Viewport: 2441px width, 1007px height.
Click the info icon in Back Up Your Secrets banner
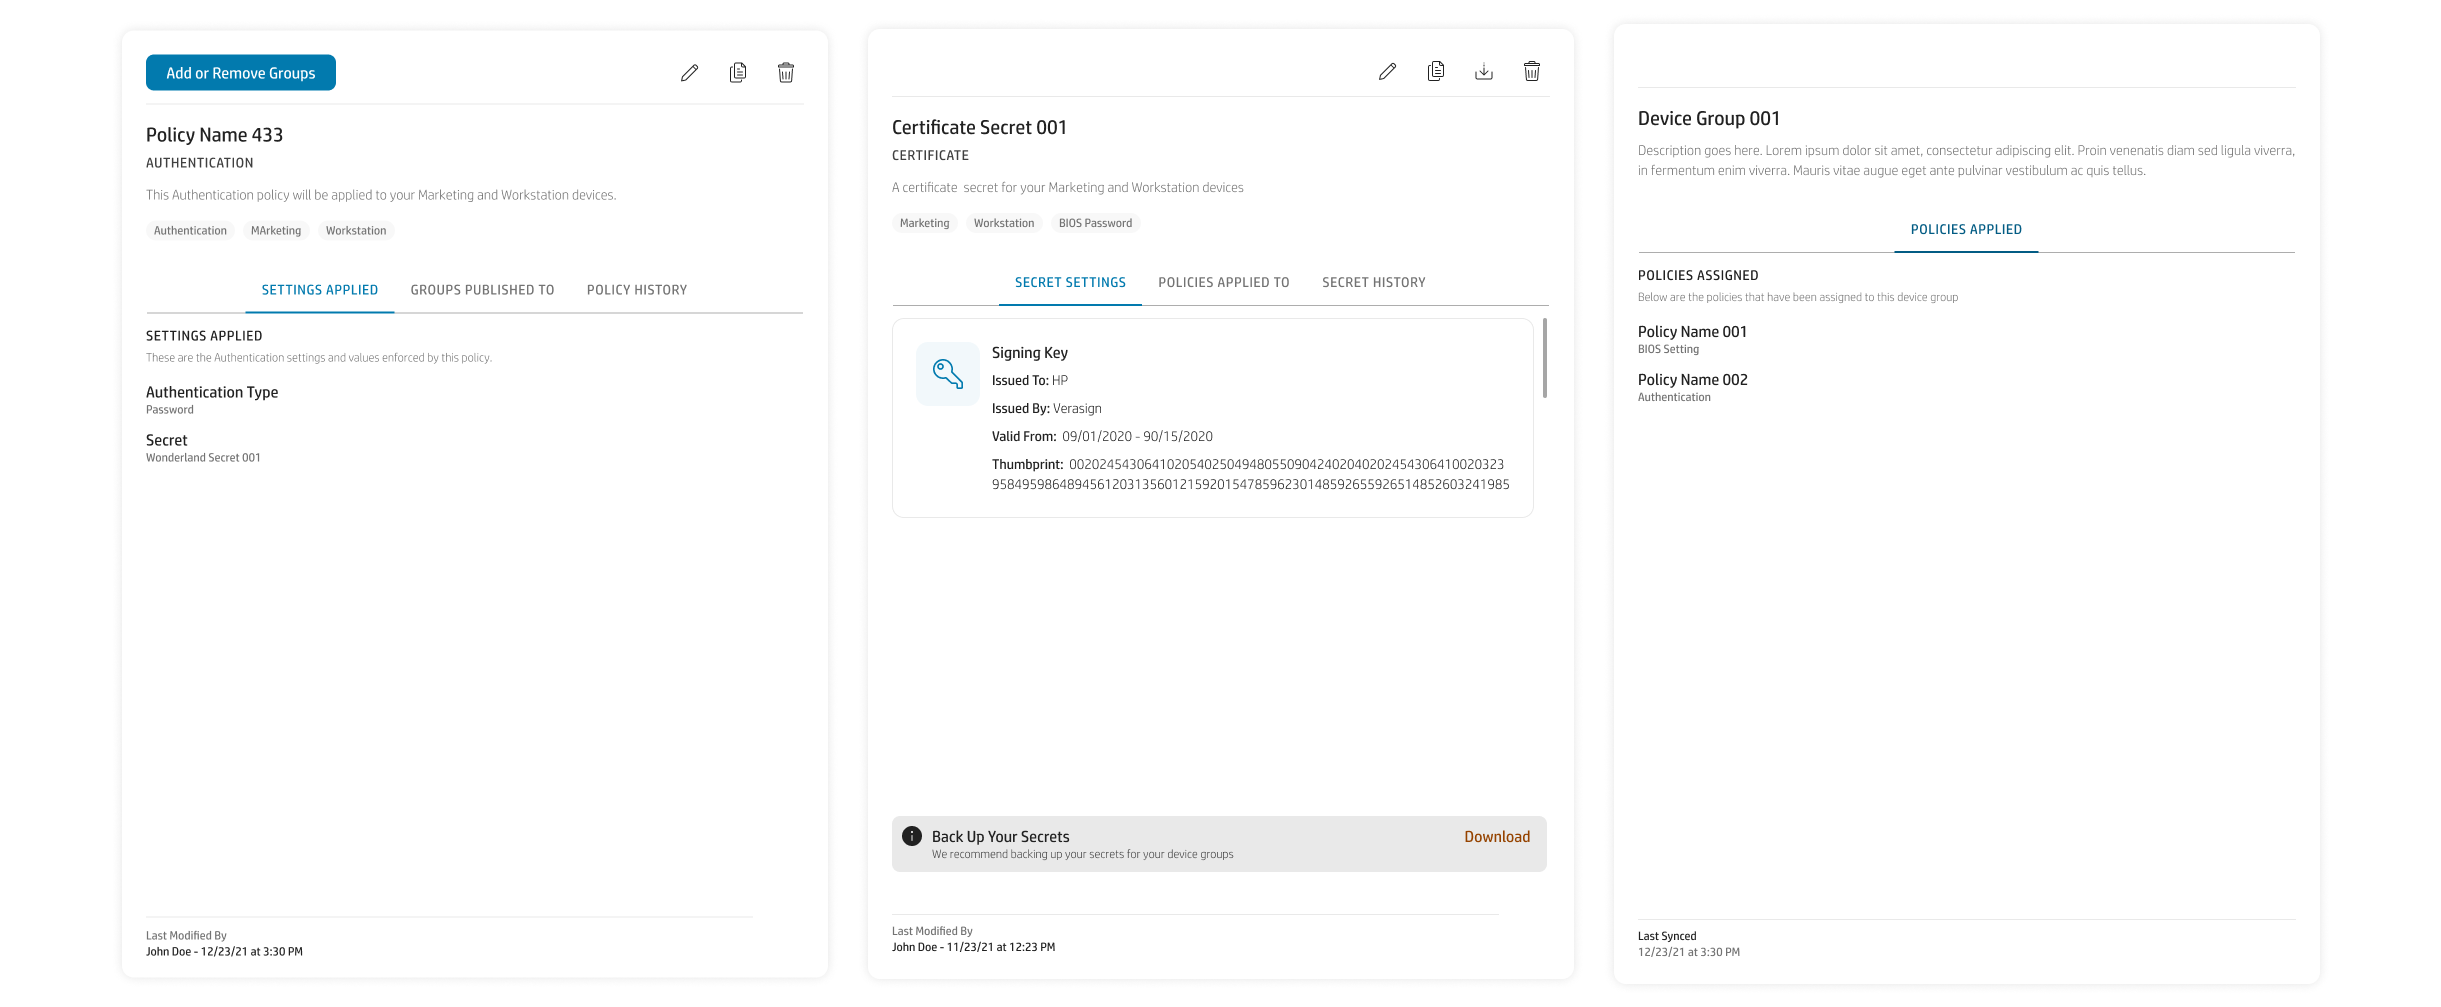click(911, 836)
